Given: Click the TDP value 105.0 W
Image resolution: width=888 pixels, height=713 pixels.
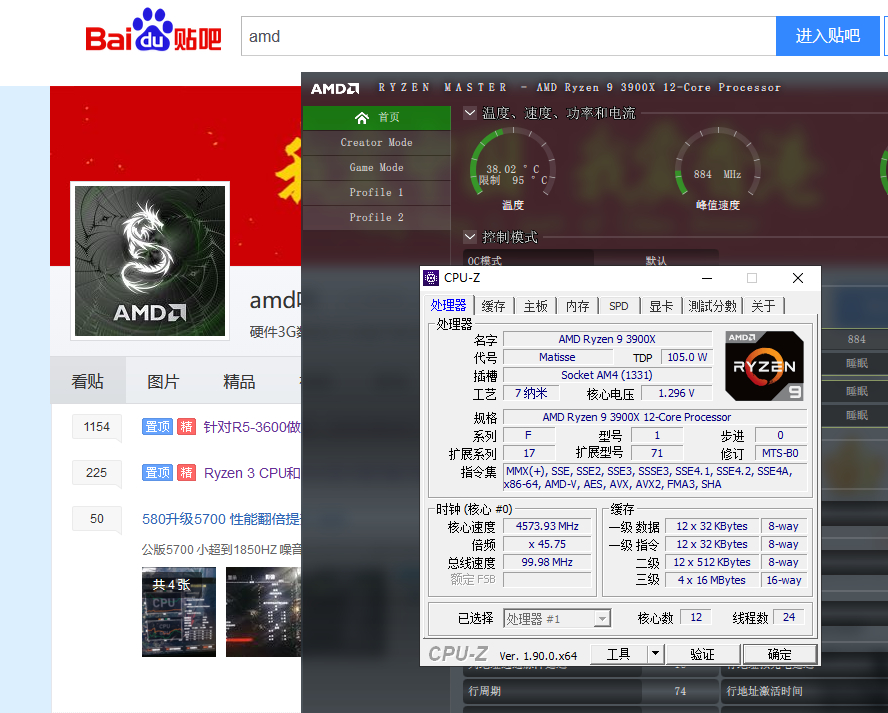Looking at the screenshot, I should 687,357.
